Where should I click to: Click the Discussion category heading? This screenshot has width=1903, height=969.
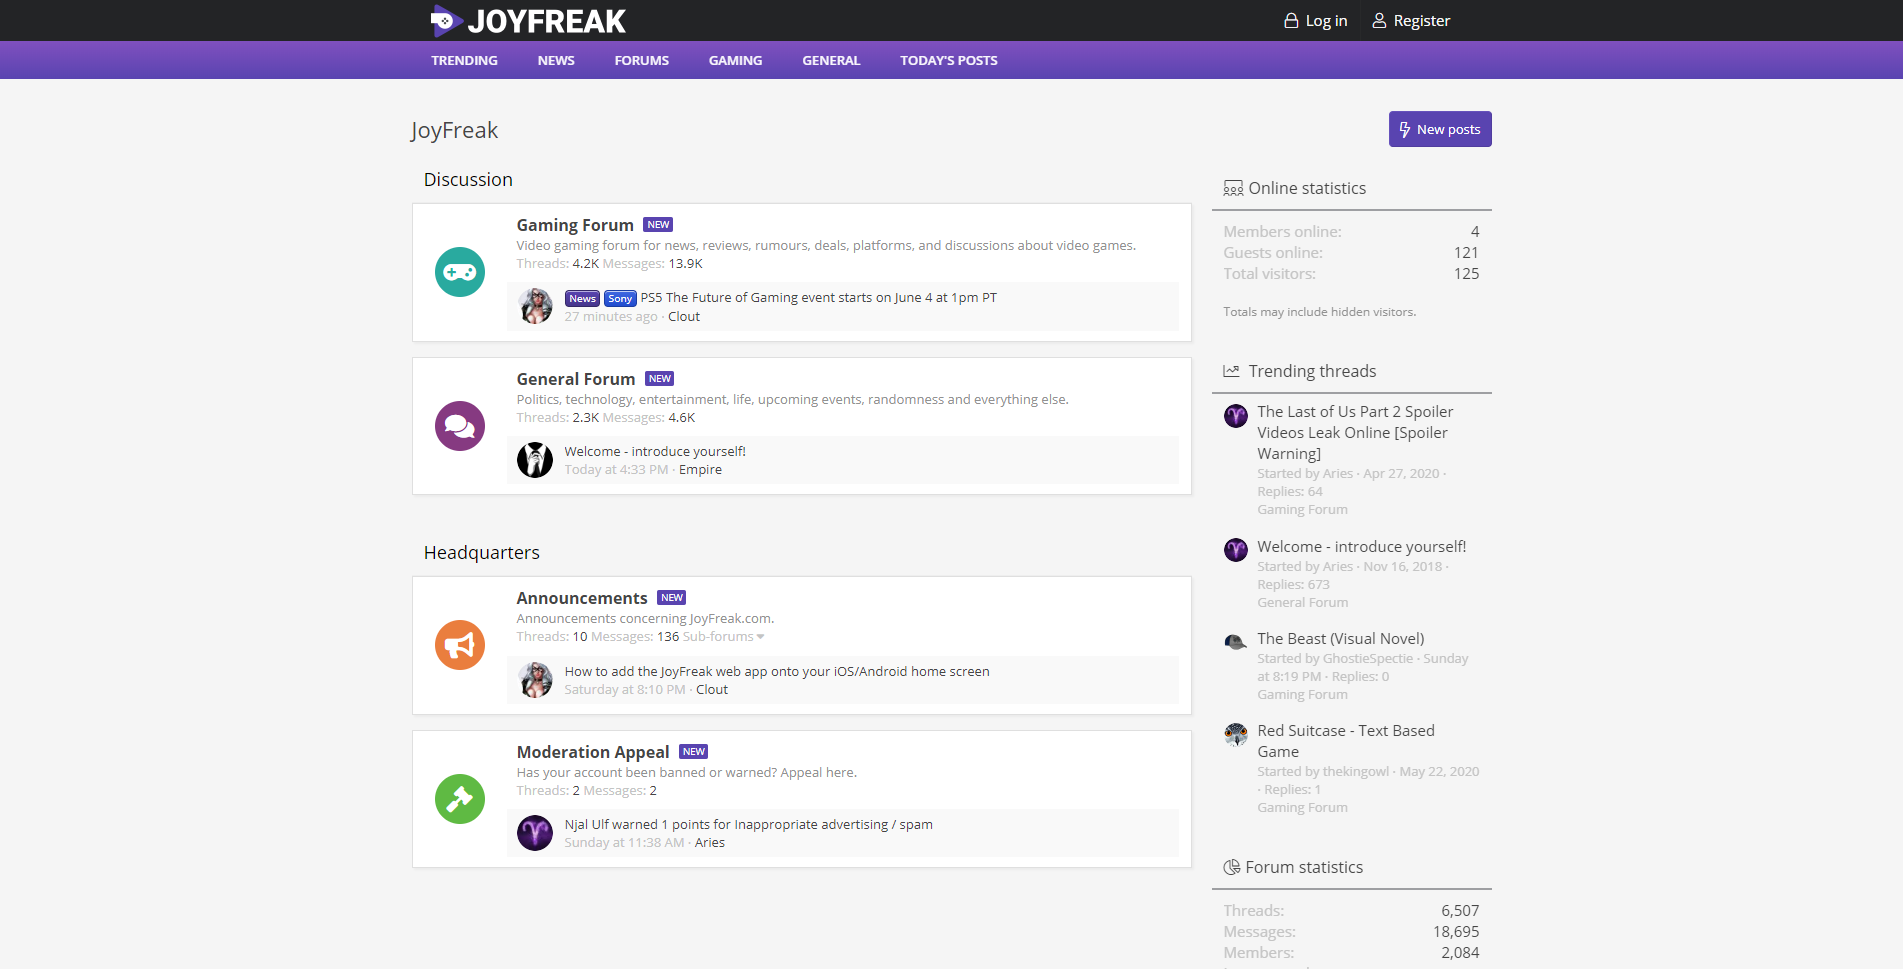coord(468,180)
